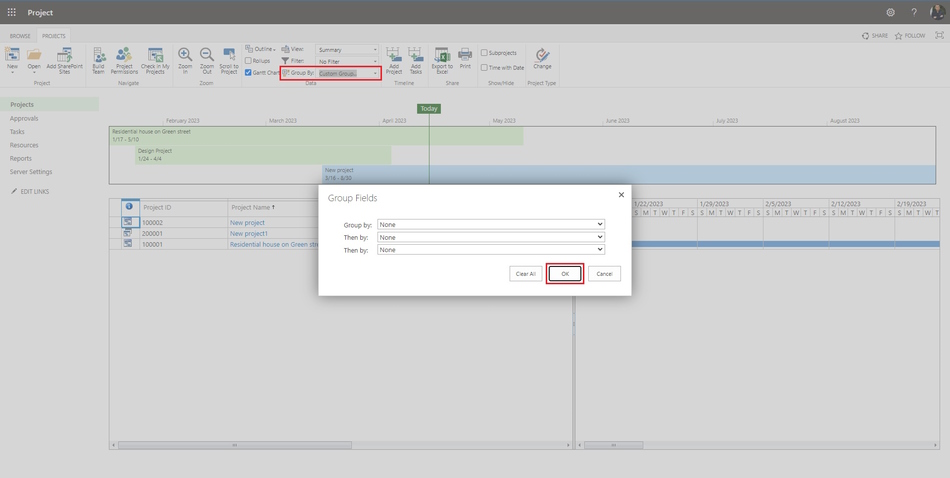Click the Add SharePoint Sites icon
950x478 pixels.
[64, 55]
